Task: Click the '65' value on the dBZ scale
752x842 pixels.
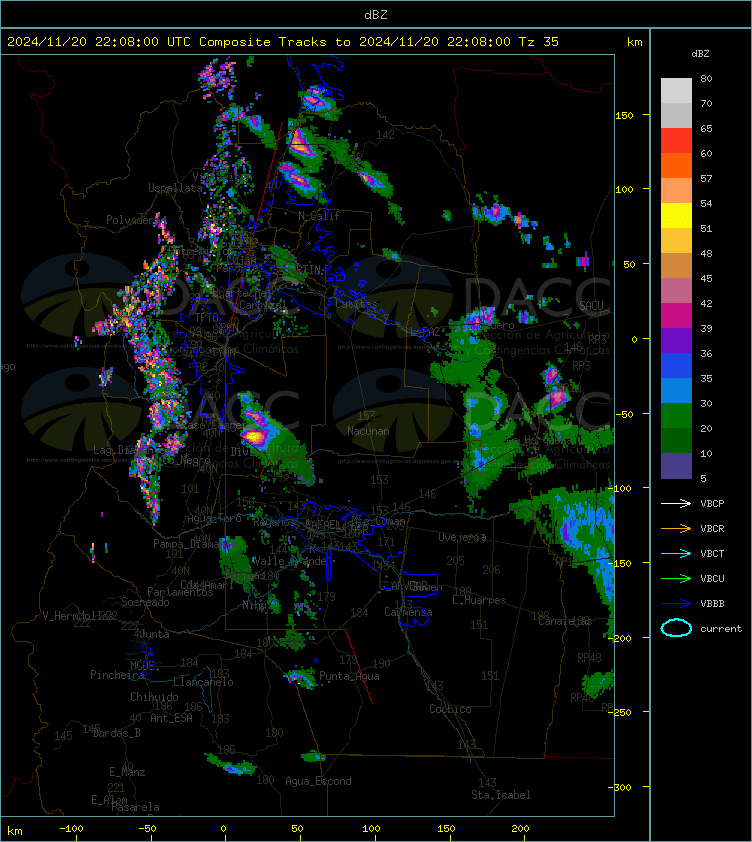Action: tap(706, 128)
